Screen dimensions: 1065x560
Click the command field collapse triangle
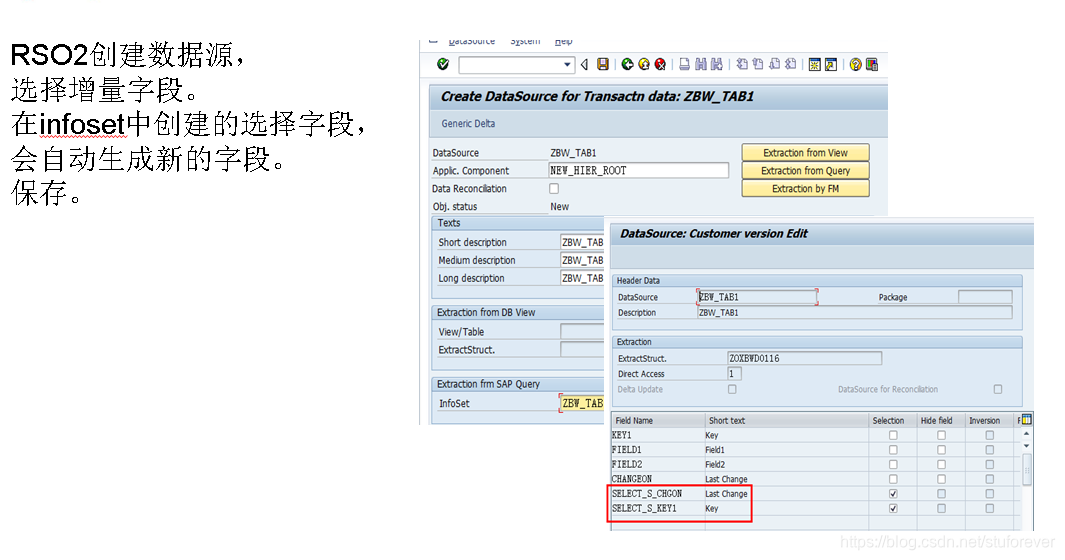584,65
